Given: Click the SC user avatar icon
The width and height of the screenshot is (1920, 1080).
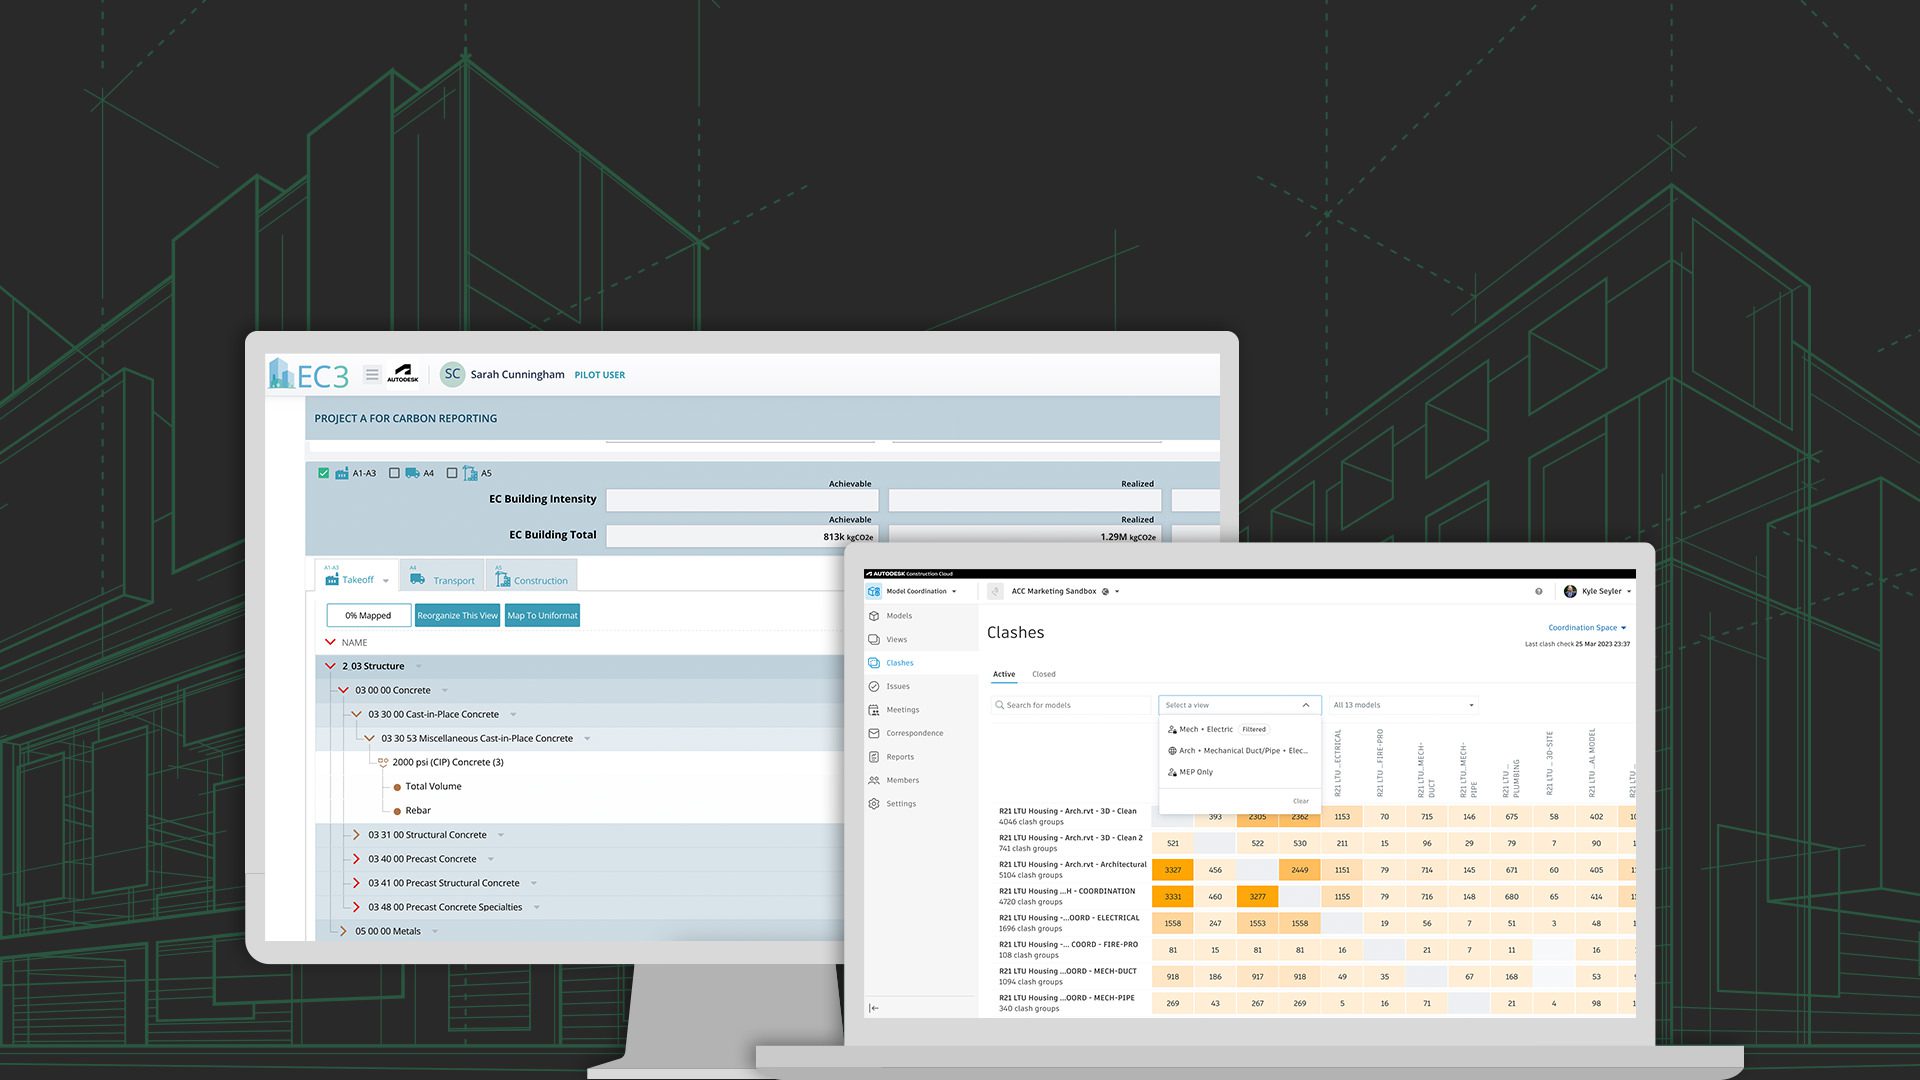Looking at the screenshot, I should 452,374.
